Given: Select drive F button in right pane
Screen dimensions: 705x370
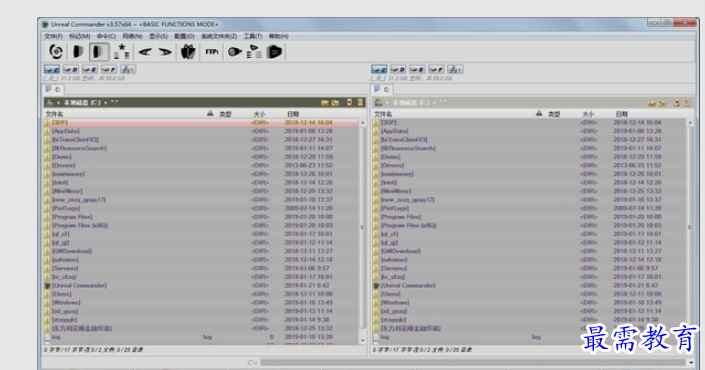Looking at the screenshot, I should coord(436,69).
